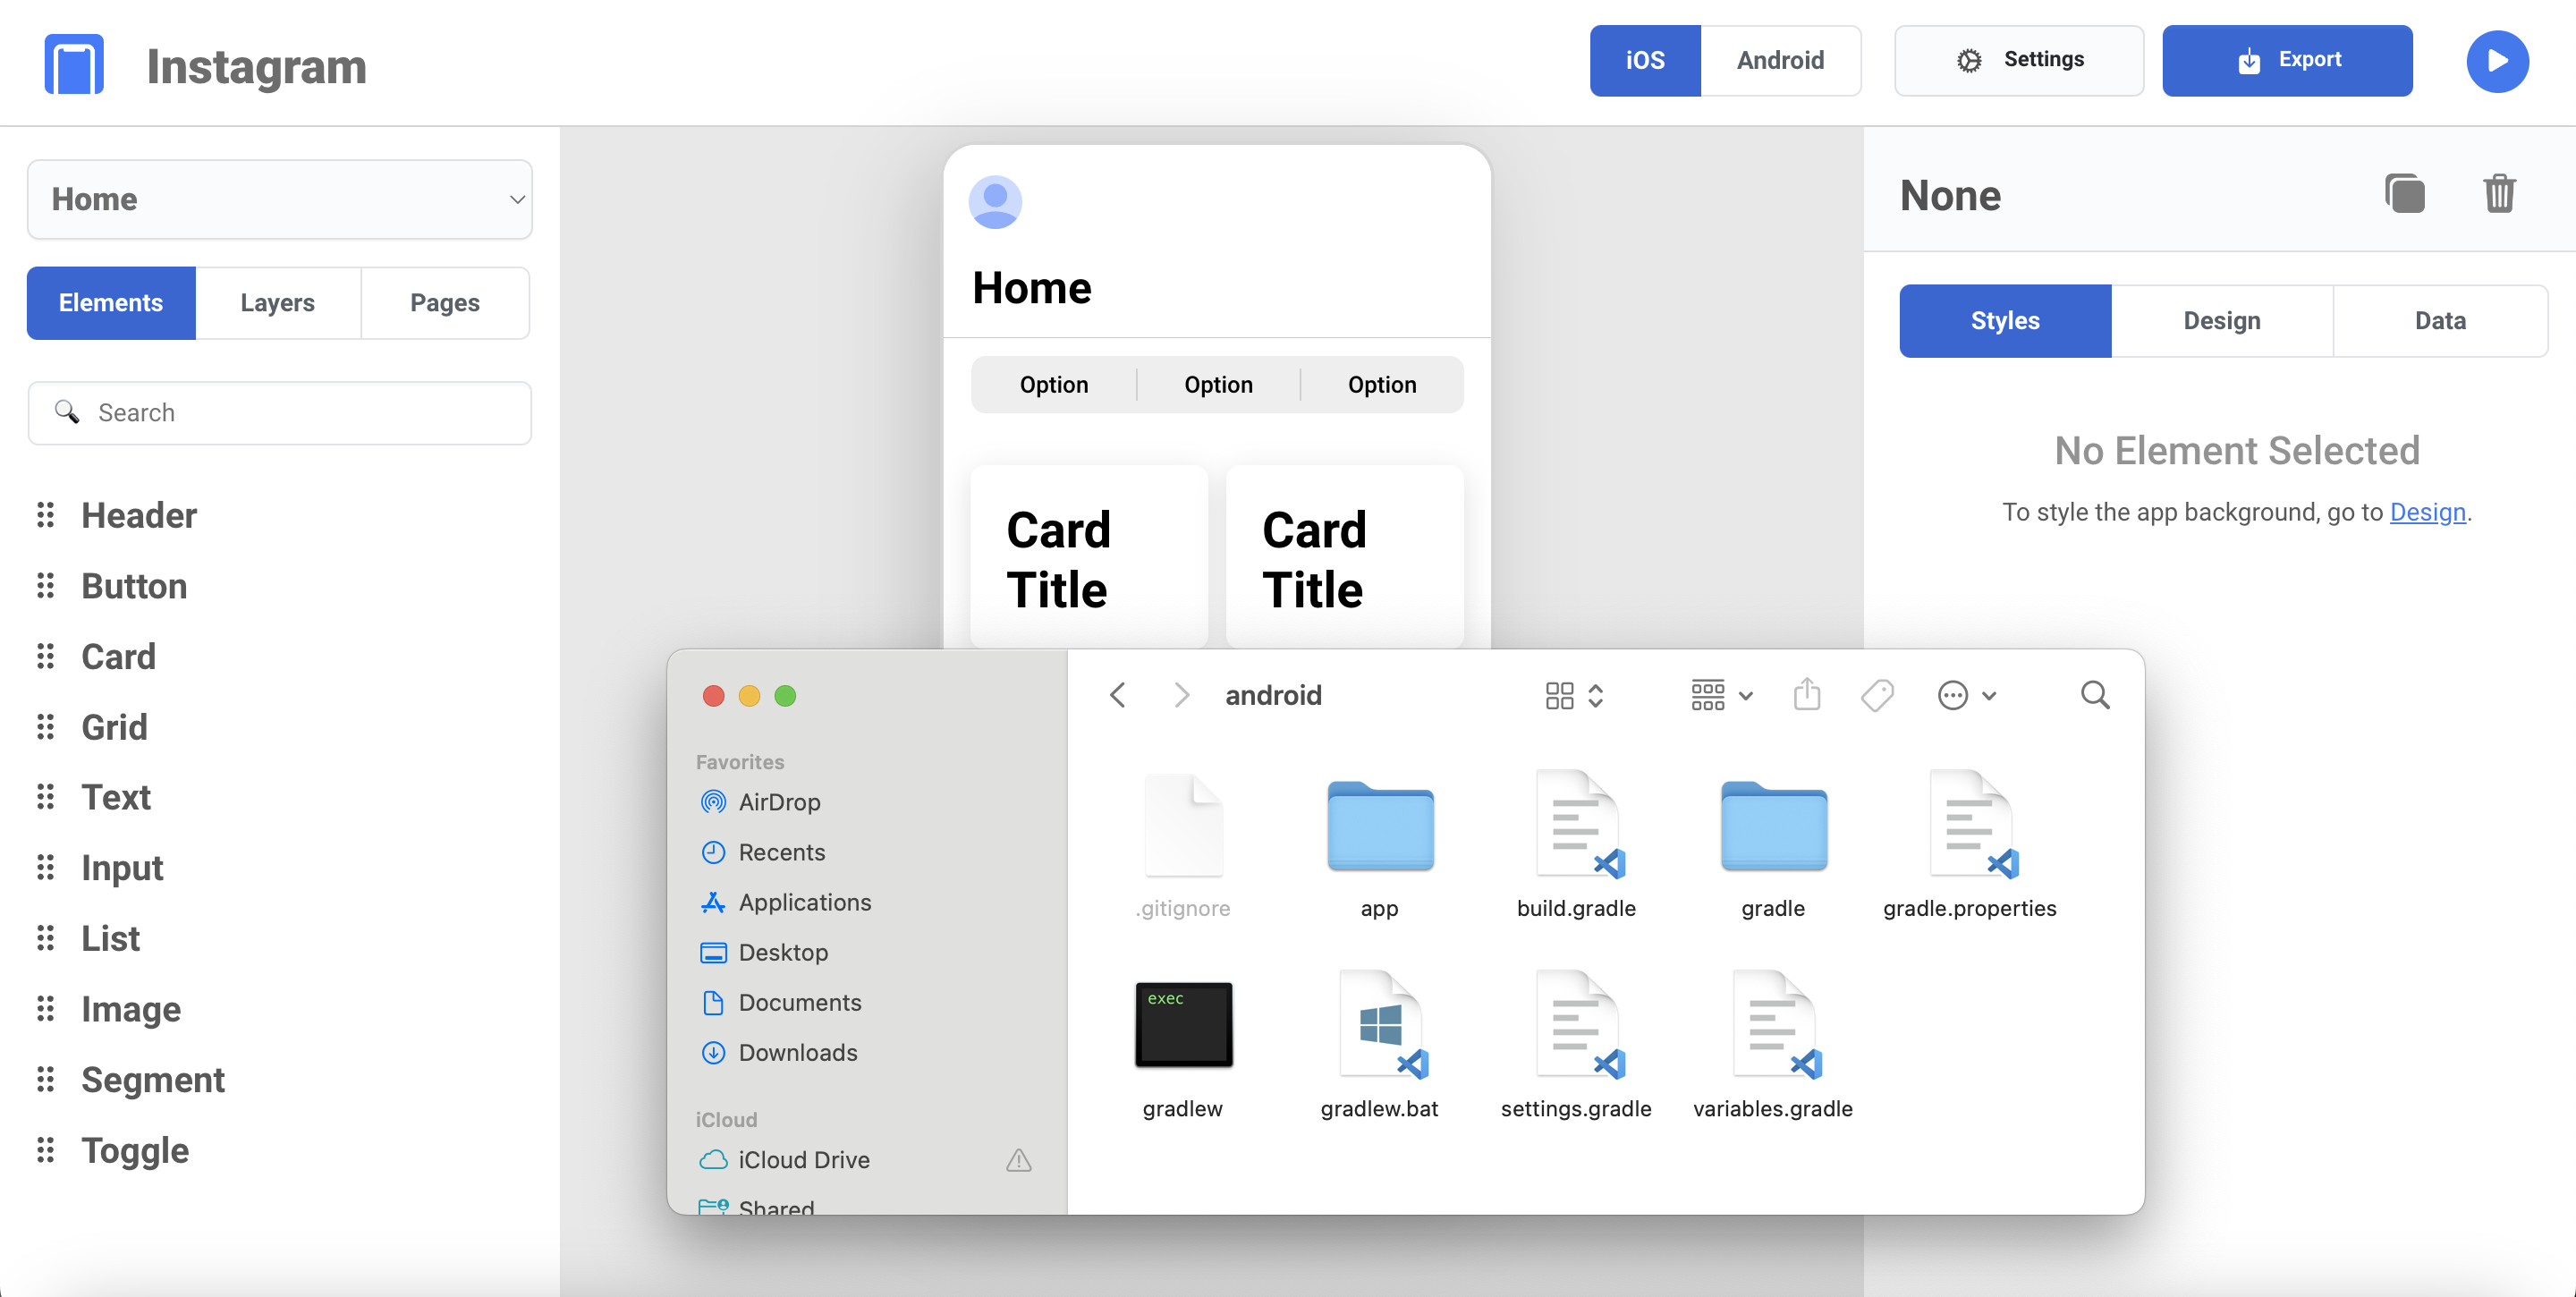Open Finder more actions ellipsis menu
This screenshot has height=1297, width=2576.
click(1966, 694)
